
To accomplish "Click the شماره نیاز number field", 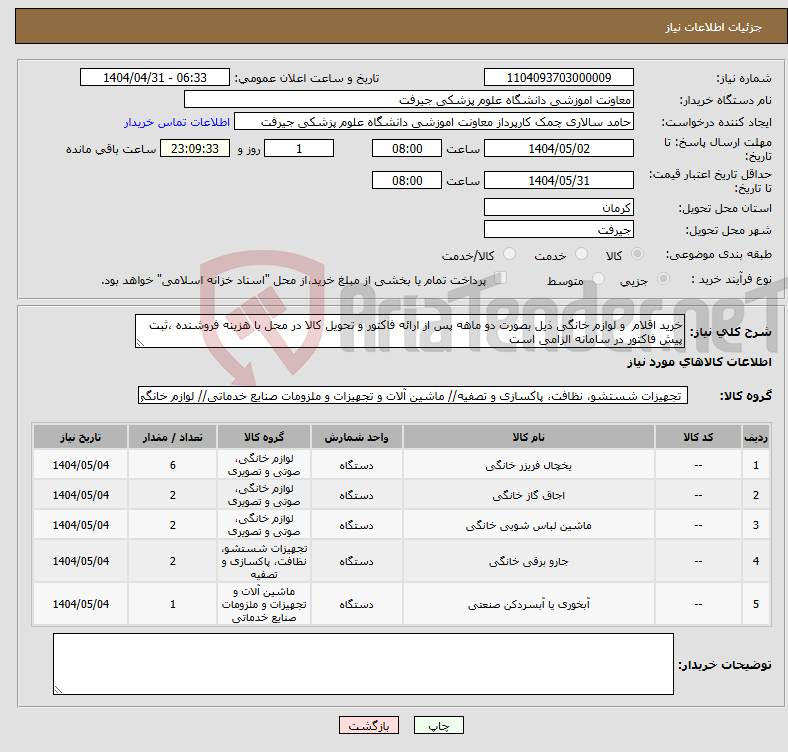I will coord(558,78).
